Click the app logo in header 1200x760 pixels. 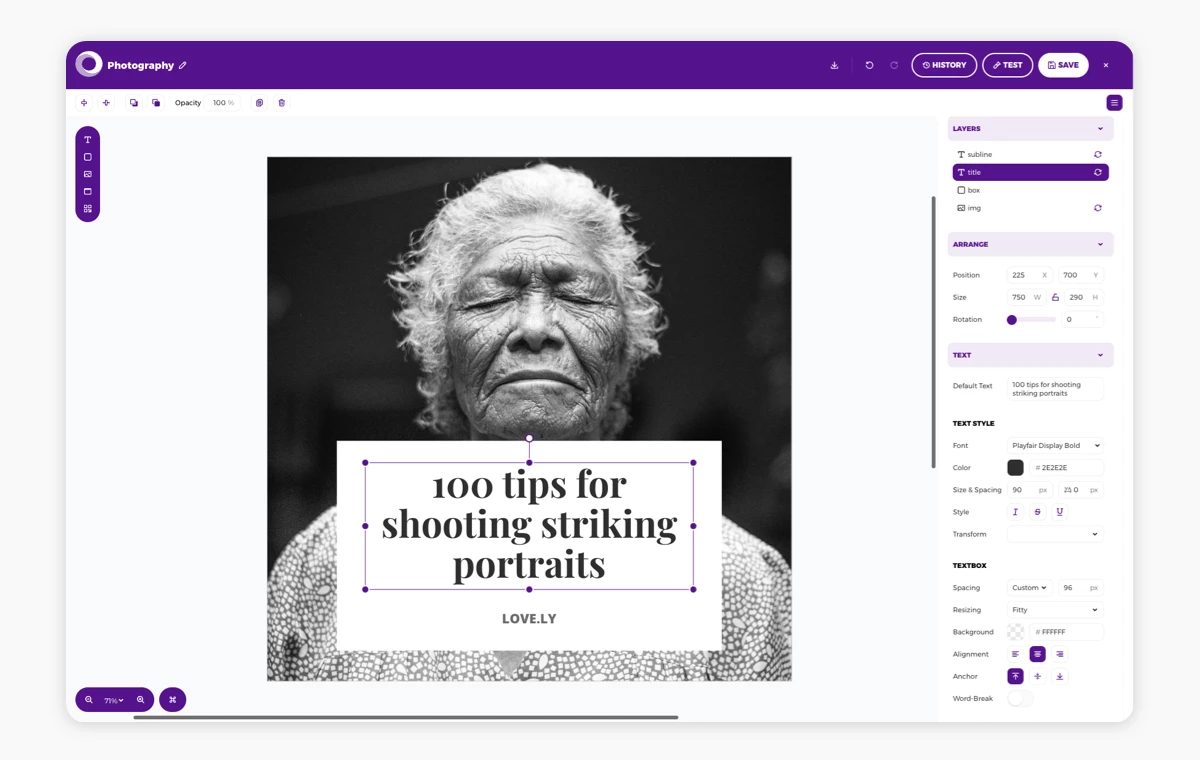coord(89,64)
